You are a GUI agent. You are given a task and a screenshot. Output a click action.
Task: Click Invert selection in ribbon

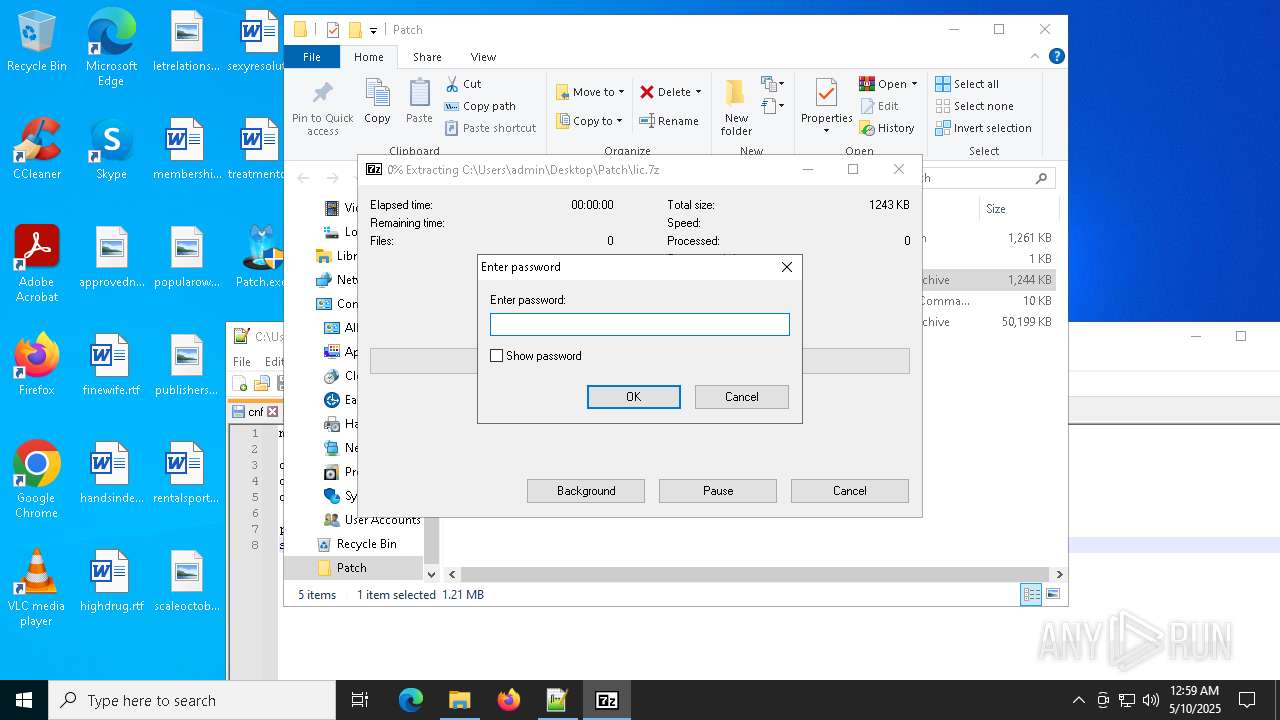pyautogui.click(x=983, y=128)
